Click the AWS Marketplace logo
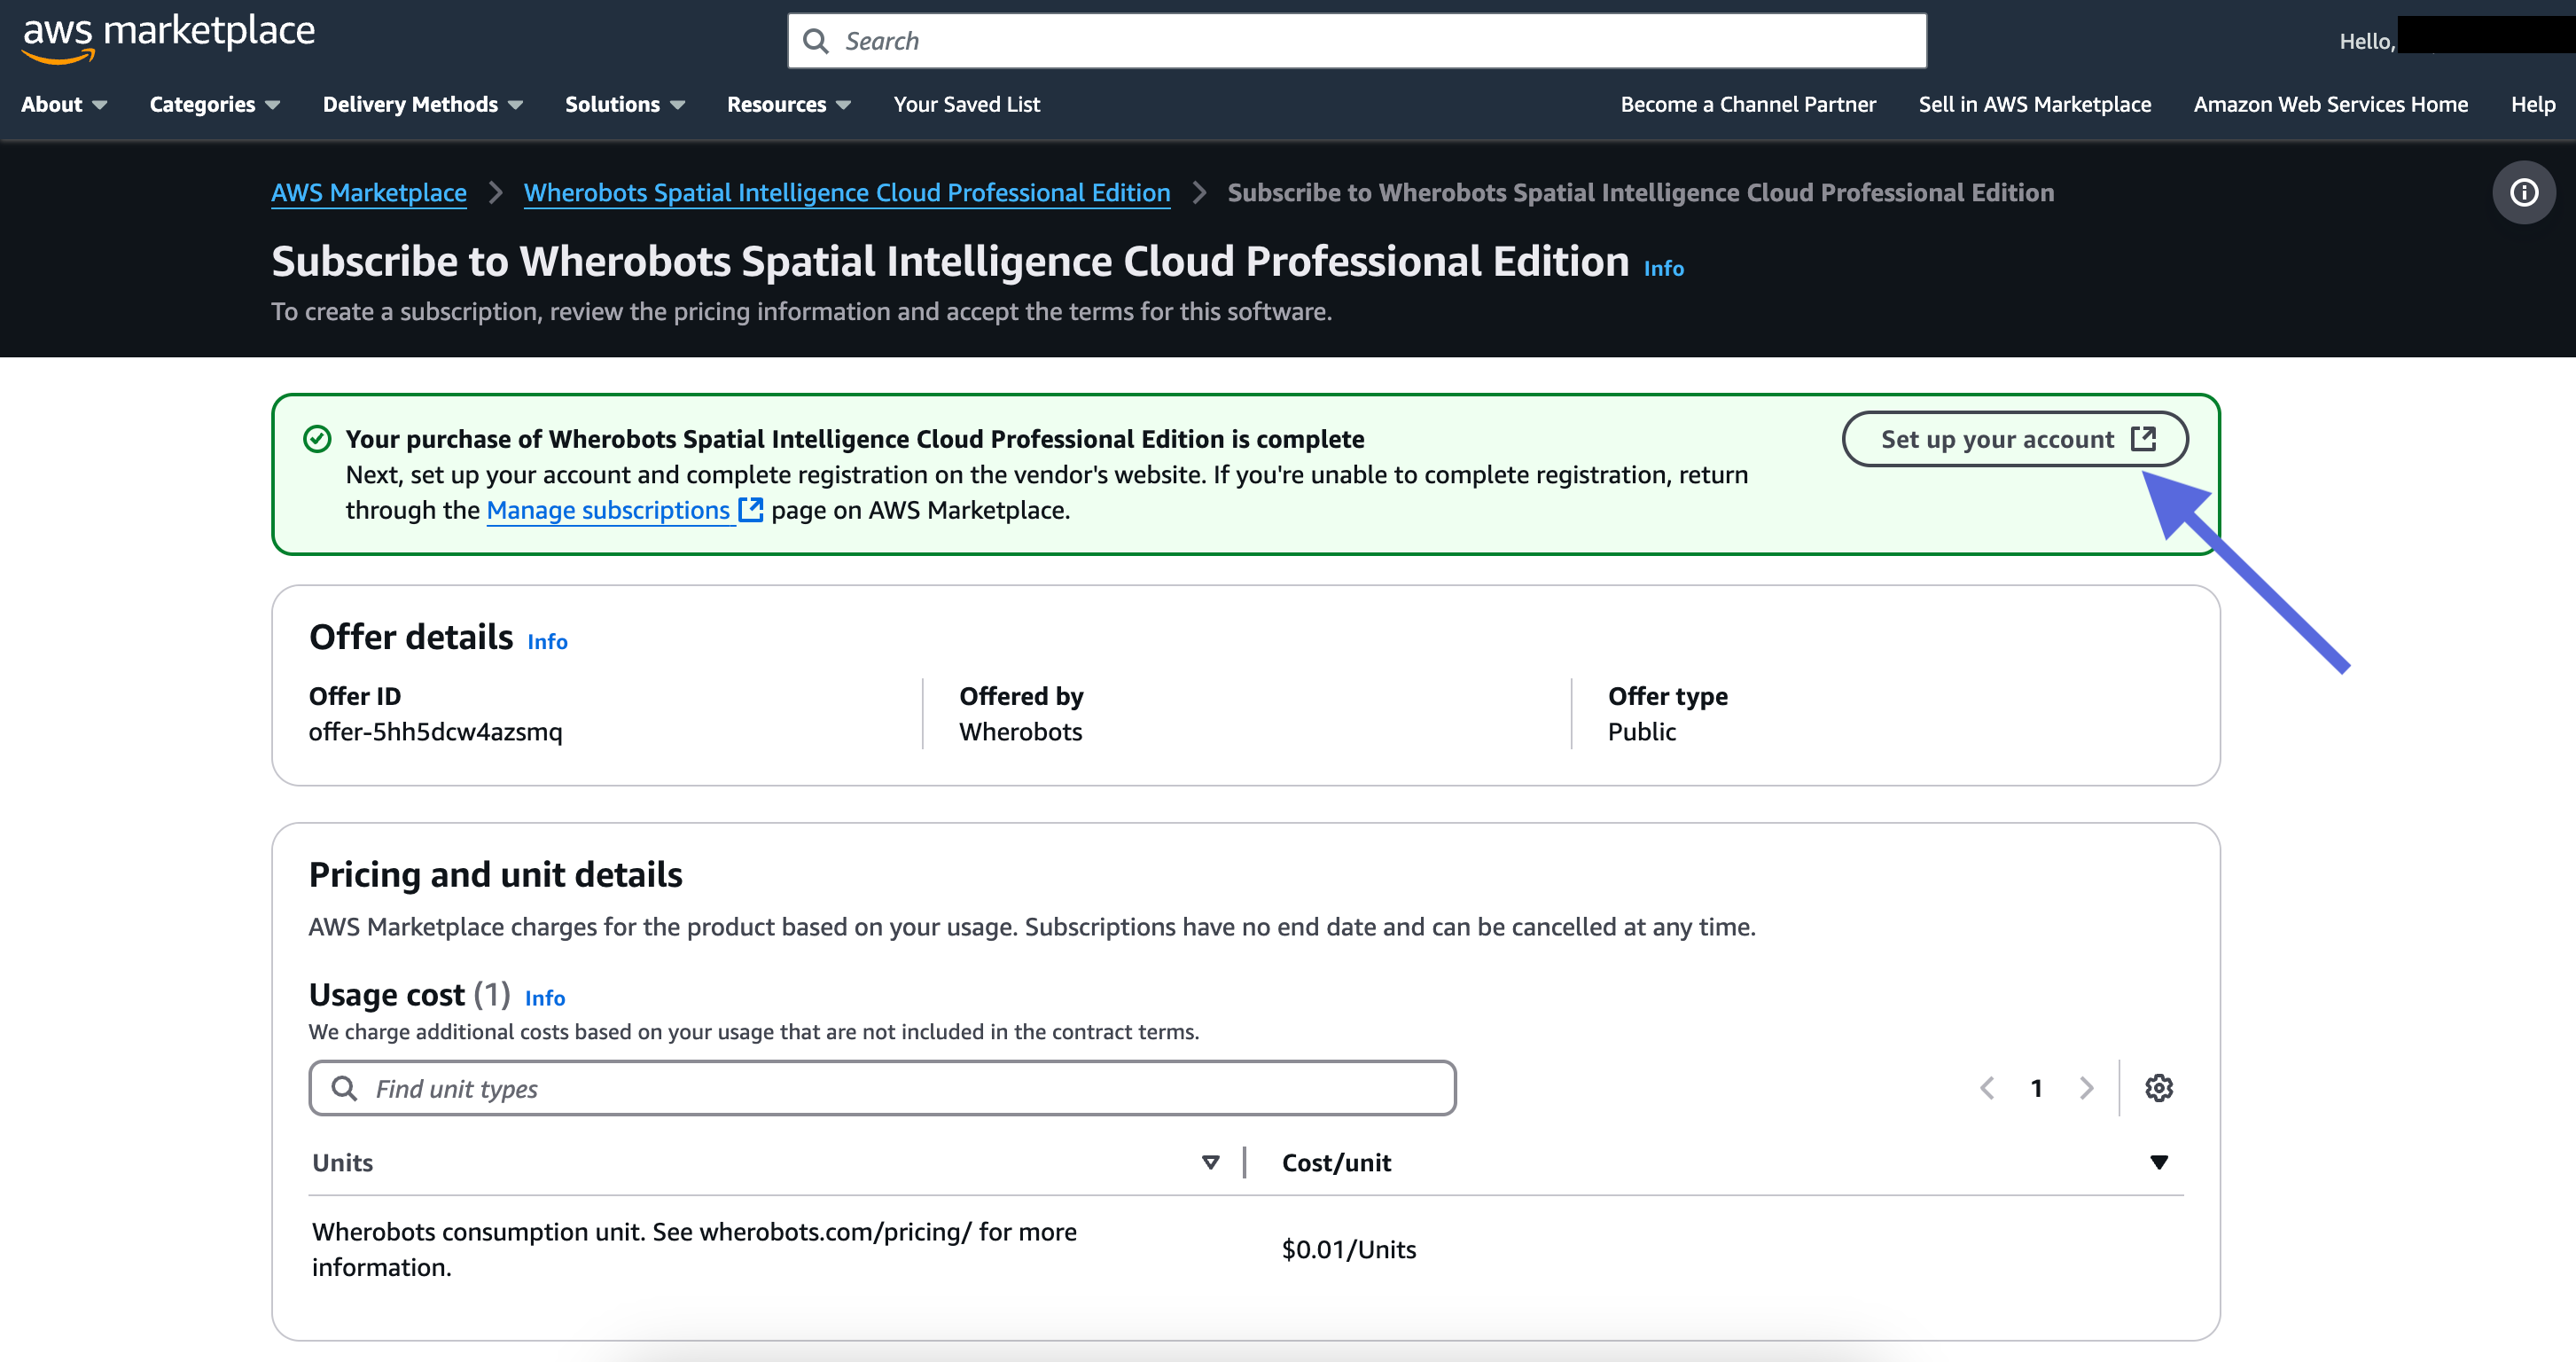Image resolution: width=2576 pixels, height=1362 pixels. pyautogui.click(x=168, y=38)
